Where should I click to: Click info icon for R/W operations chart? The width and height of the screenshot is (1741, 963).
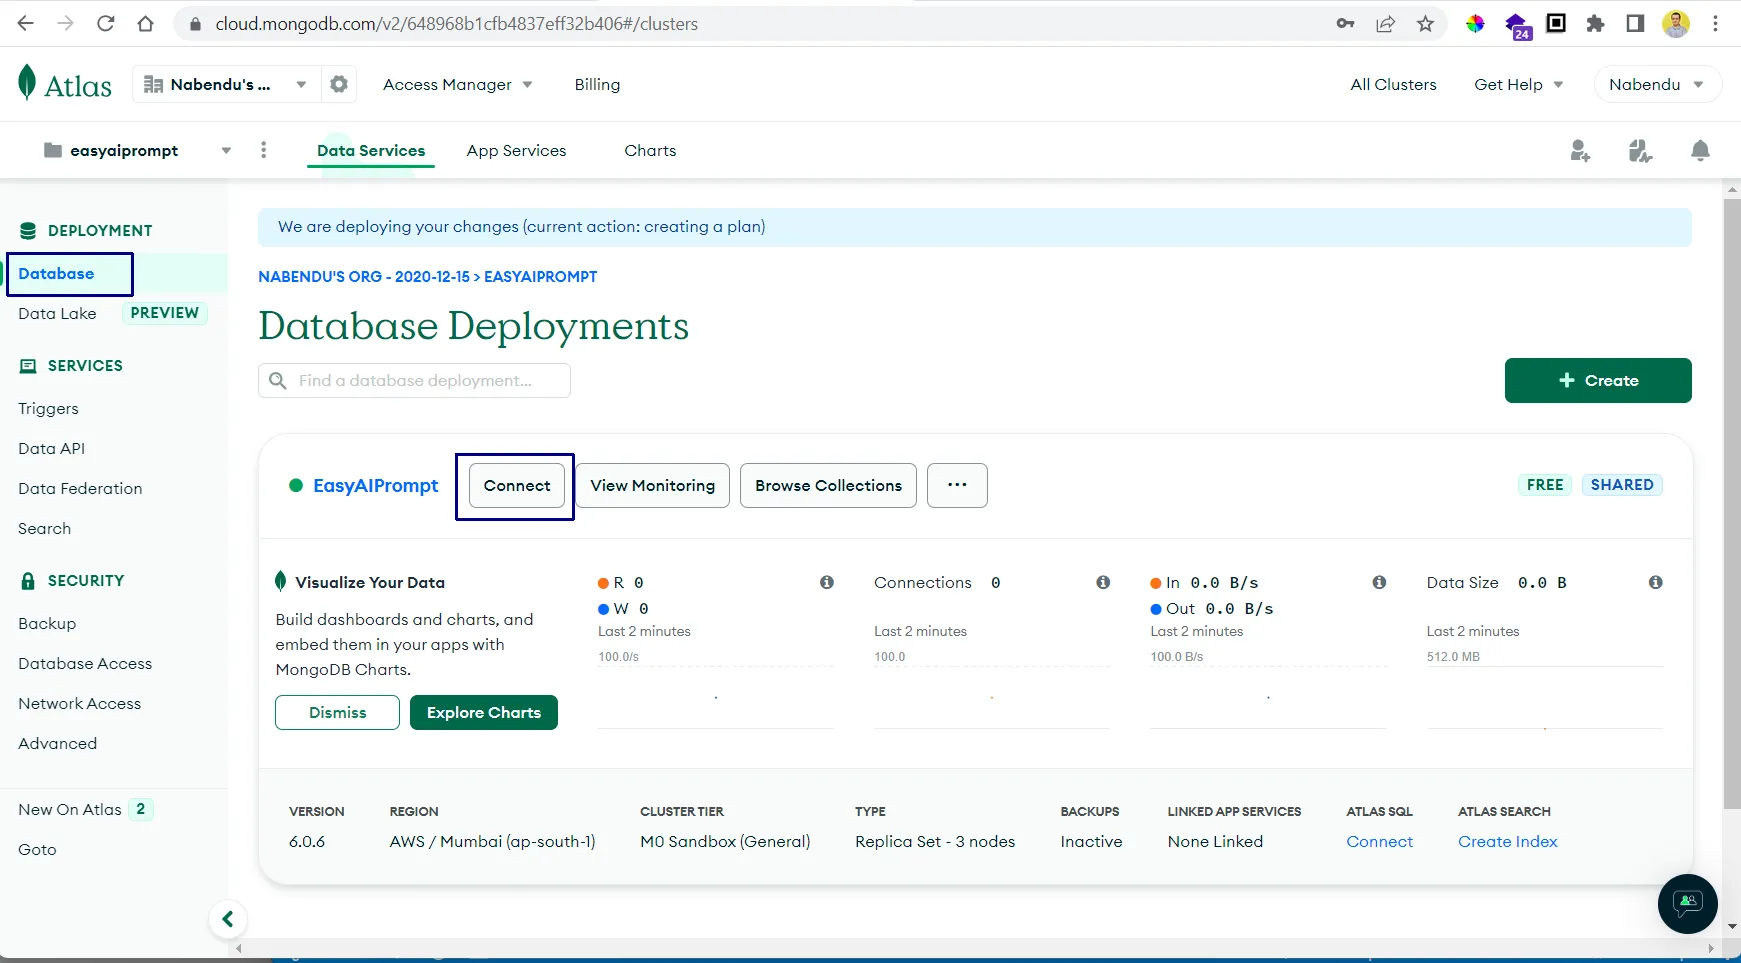tap(827, 582)
